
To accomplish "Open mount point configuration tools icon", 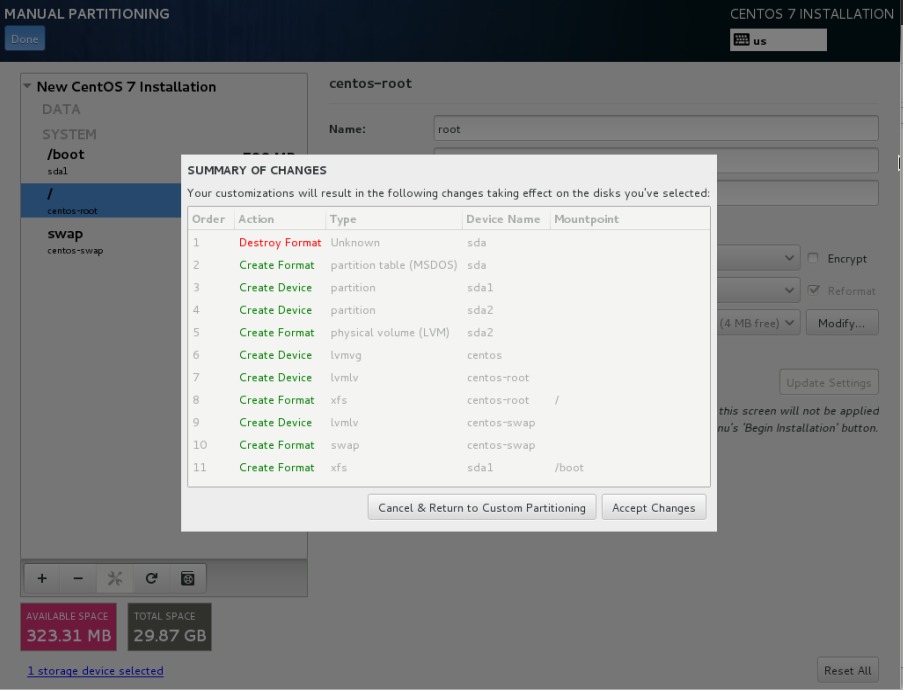I will [115, 578].
